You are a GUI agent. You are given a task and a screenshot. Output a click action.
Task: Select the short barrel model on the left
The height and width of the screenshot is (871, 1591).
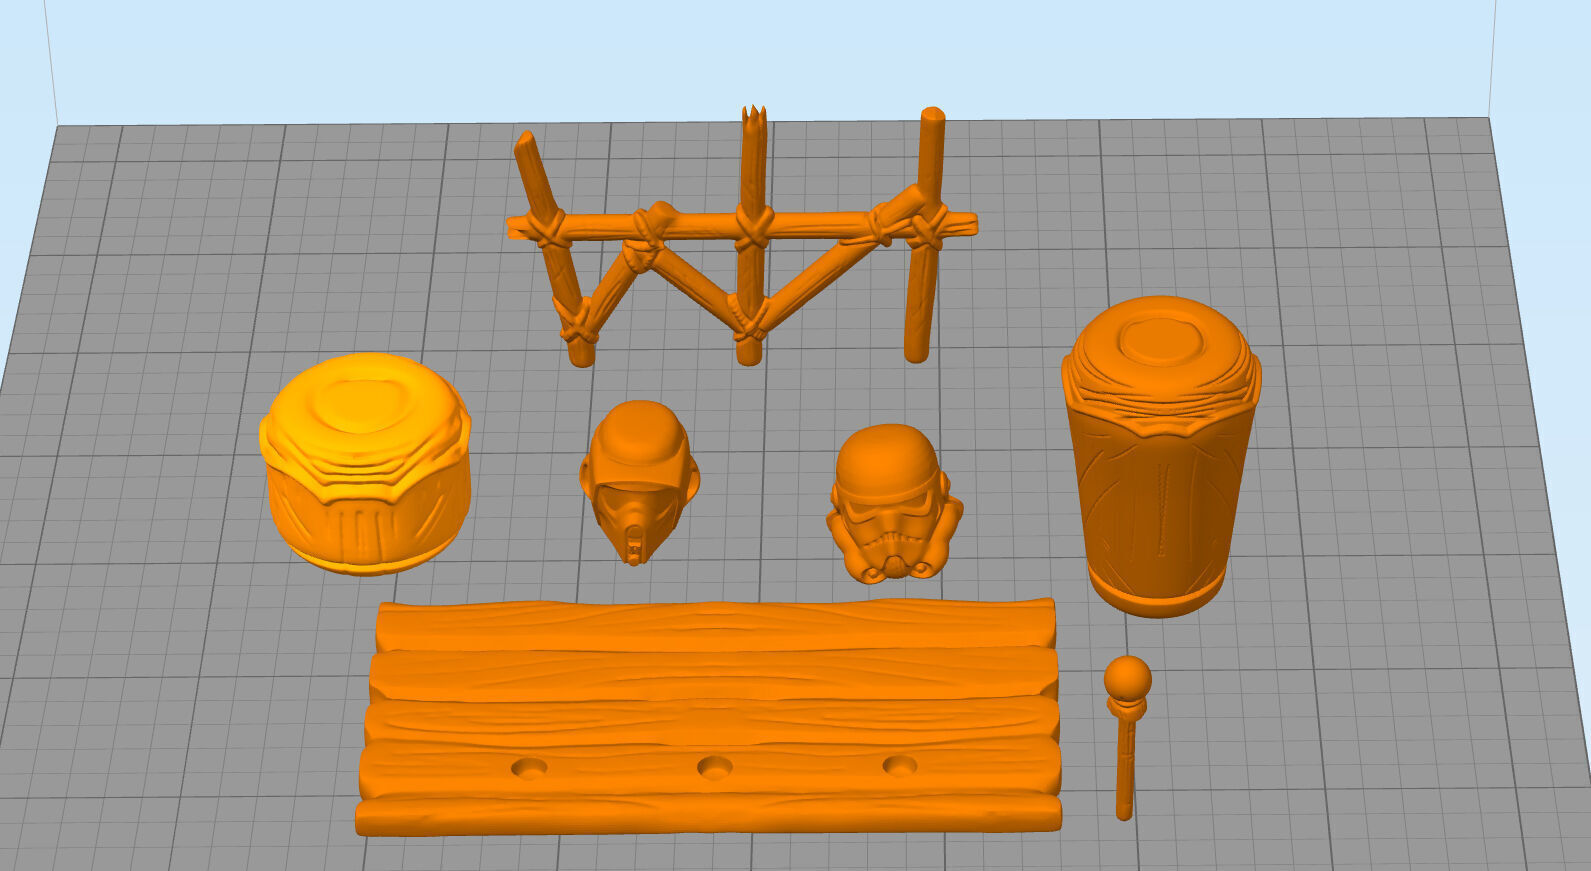[365, 463]
